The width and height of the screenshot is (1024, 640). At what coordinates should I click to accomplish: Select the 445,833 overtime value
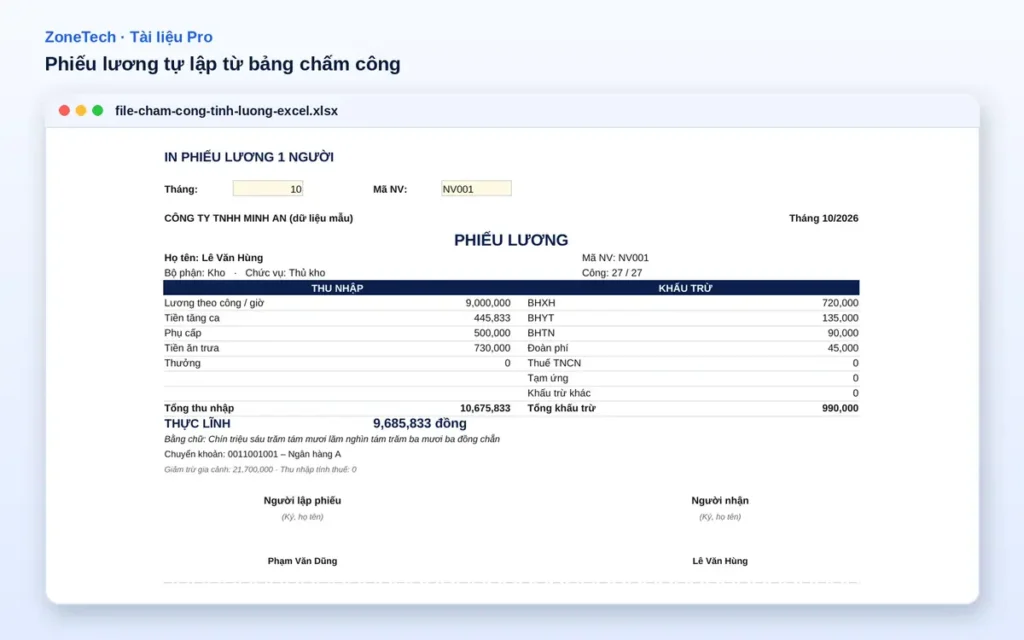pyautogui.click(x=492, y=318)
